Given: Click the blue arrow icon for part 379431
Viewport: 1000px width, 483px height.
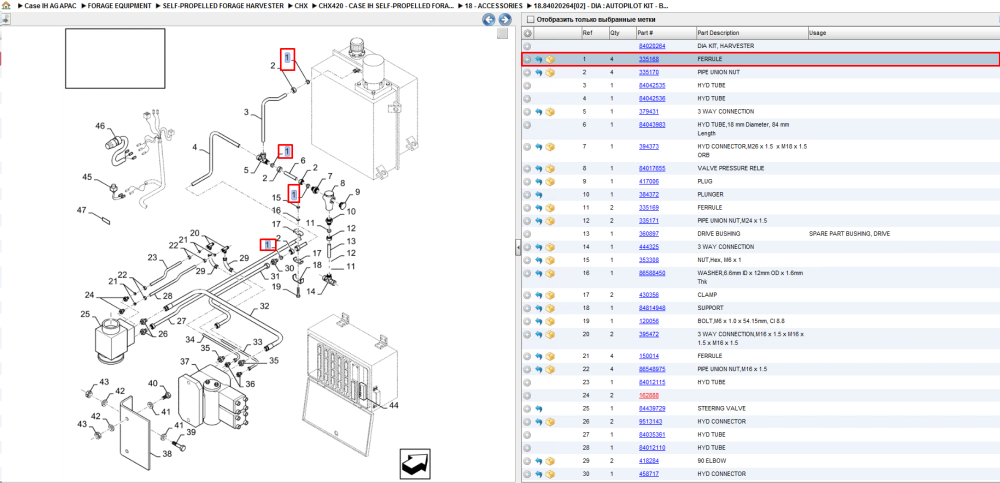Looking at the screenshot, I should 539,112.
